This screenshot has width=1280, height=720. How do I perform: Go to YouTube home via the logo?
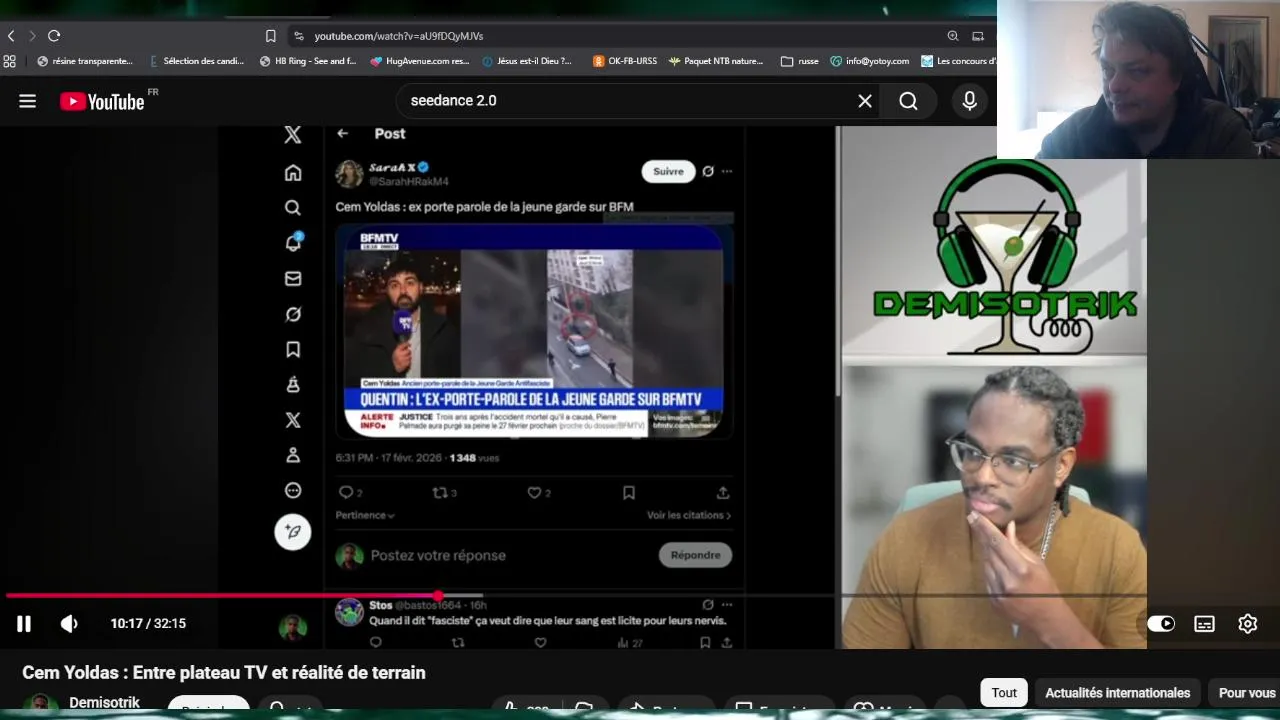[x=102, y=101]
